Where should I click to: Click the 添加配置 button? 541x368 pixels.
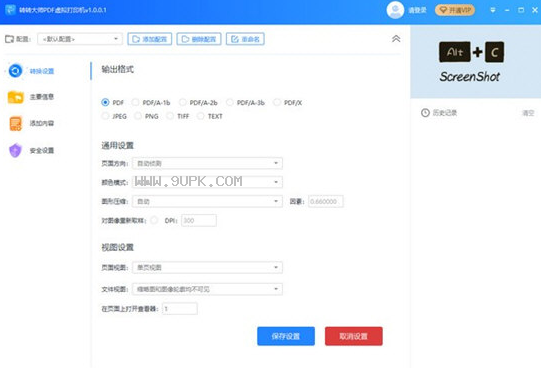pos(150,39)
